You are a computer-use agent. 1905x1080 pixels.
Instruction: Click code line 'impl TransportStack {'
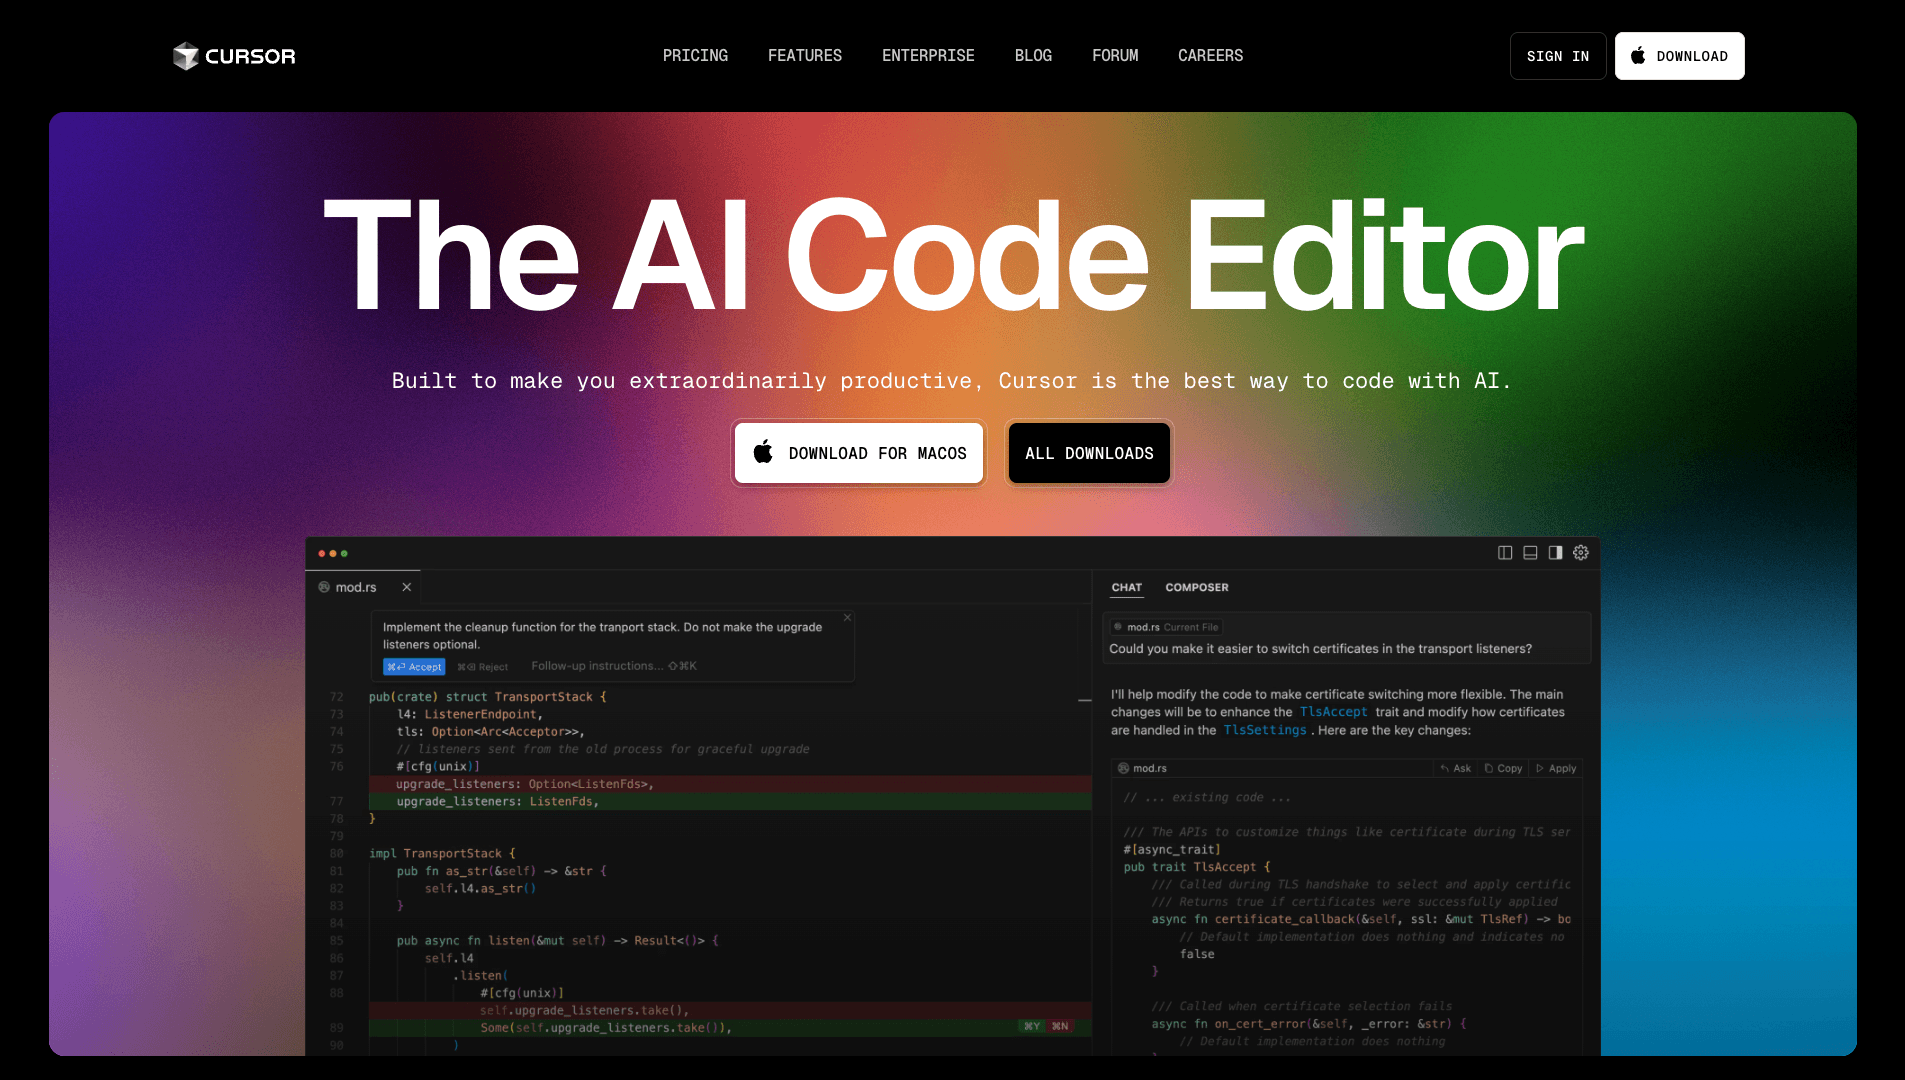click(443, 854)
